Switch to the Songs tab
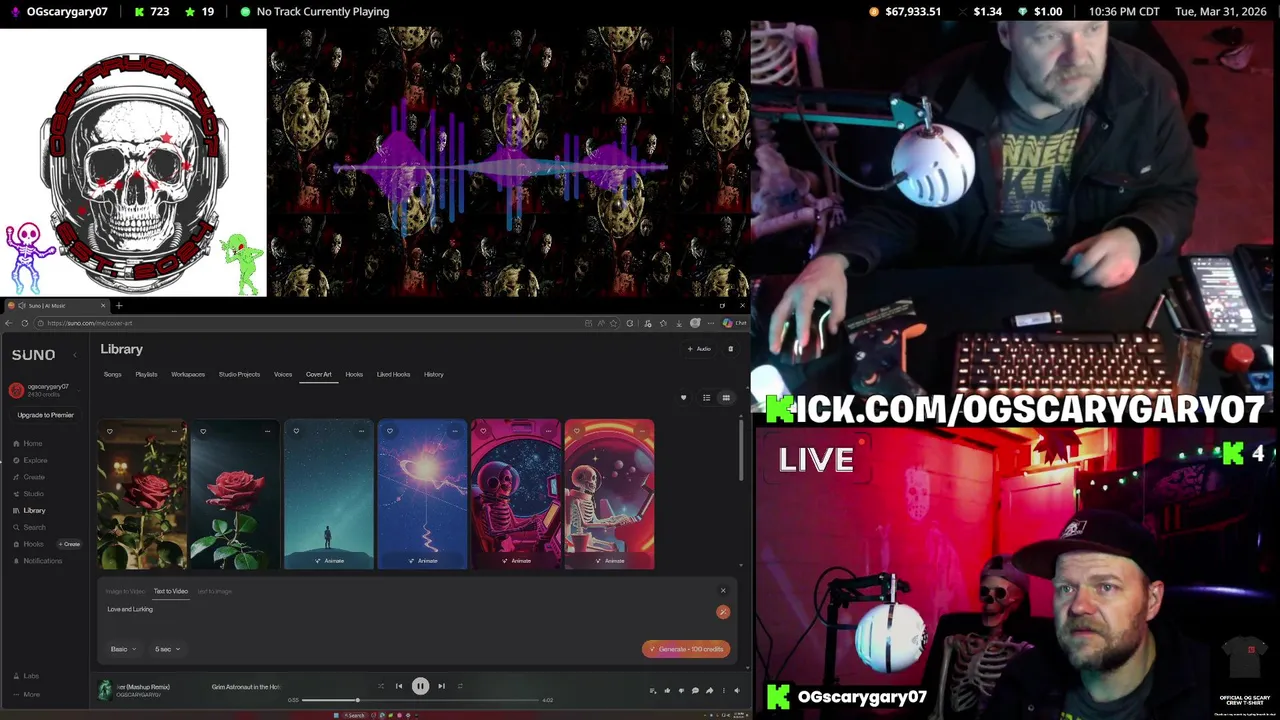Screen dimensions: 1280x720 (x=112, y=374)
